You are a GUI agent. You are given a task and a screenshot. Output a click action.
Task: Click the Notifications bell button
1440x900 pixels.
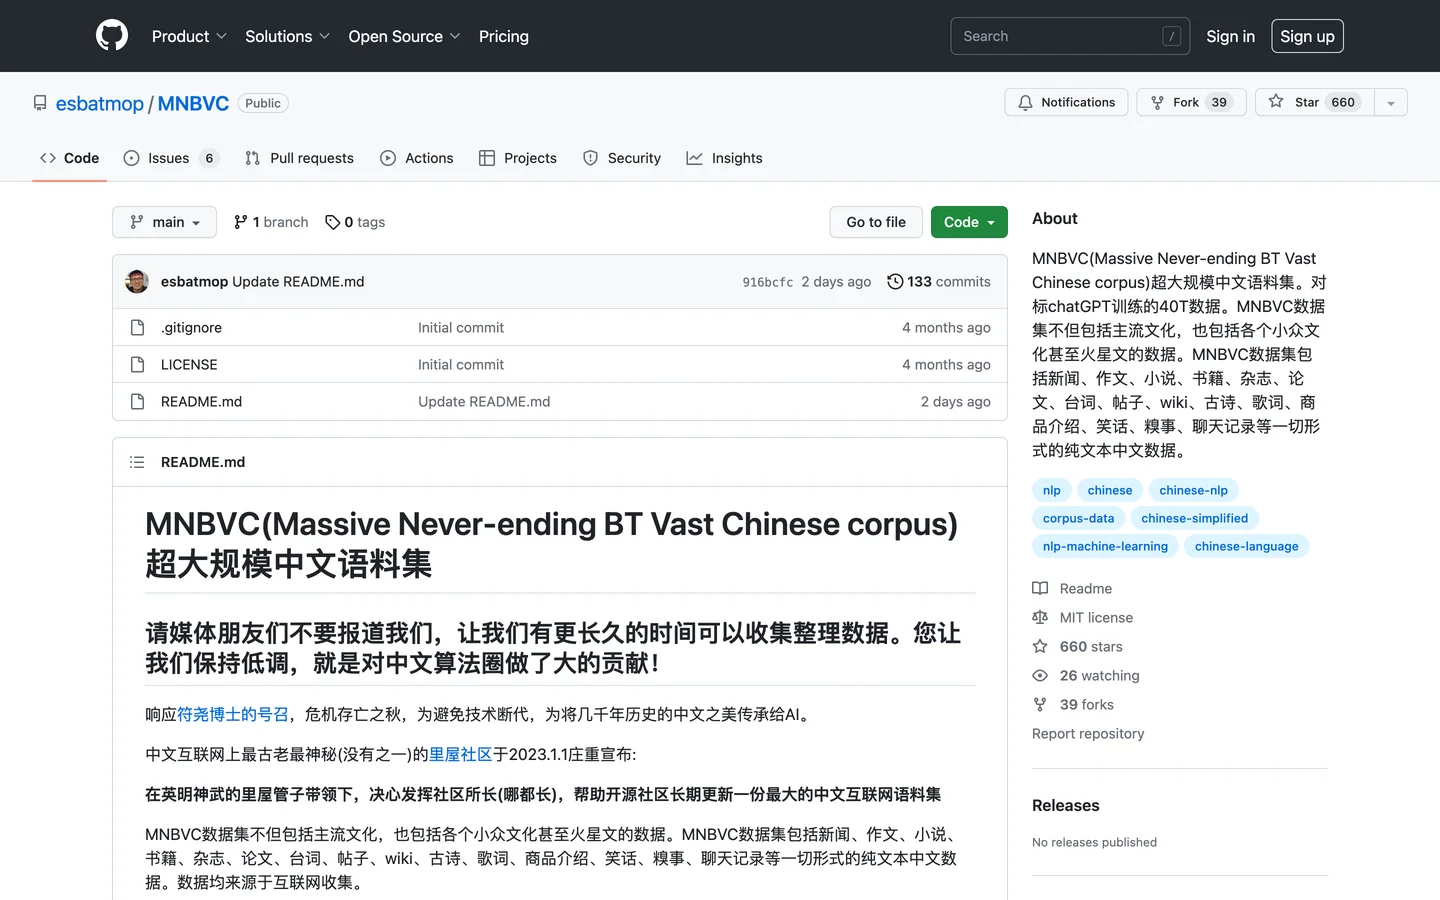1066,102
